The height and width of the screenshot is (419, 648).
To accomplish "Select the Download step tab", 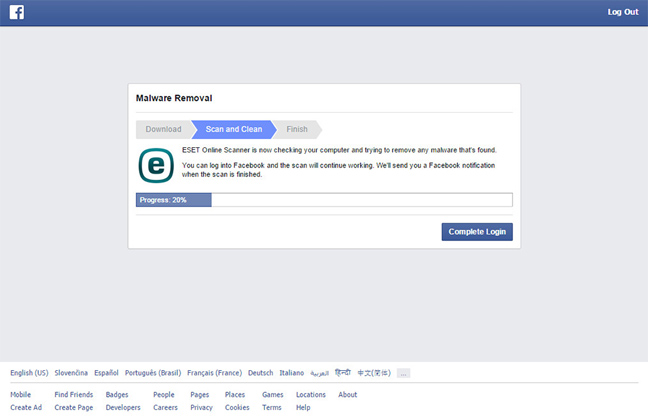I will (x=163, y=129).
